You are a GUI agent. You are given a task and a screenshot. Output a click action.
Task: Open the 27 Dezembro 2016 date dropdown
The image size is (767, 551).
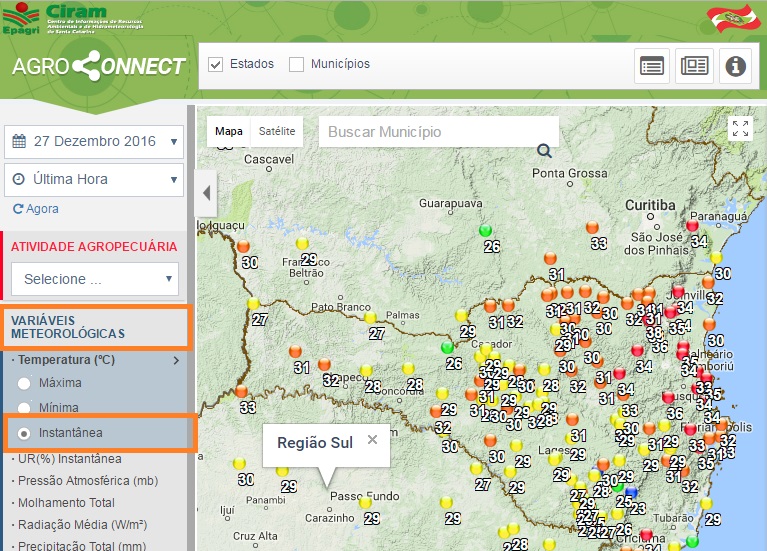pos(94,141)
